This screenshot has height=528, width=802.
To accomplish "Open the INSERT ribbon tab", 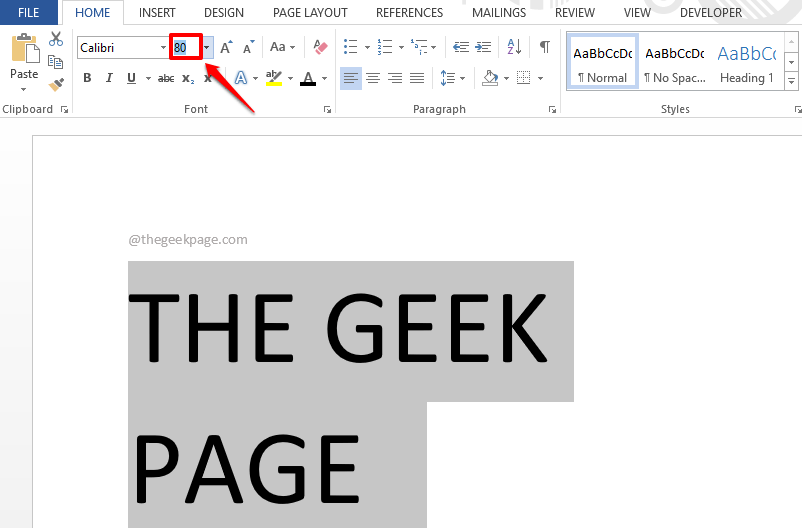I will (157, 13).
